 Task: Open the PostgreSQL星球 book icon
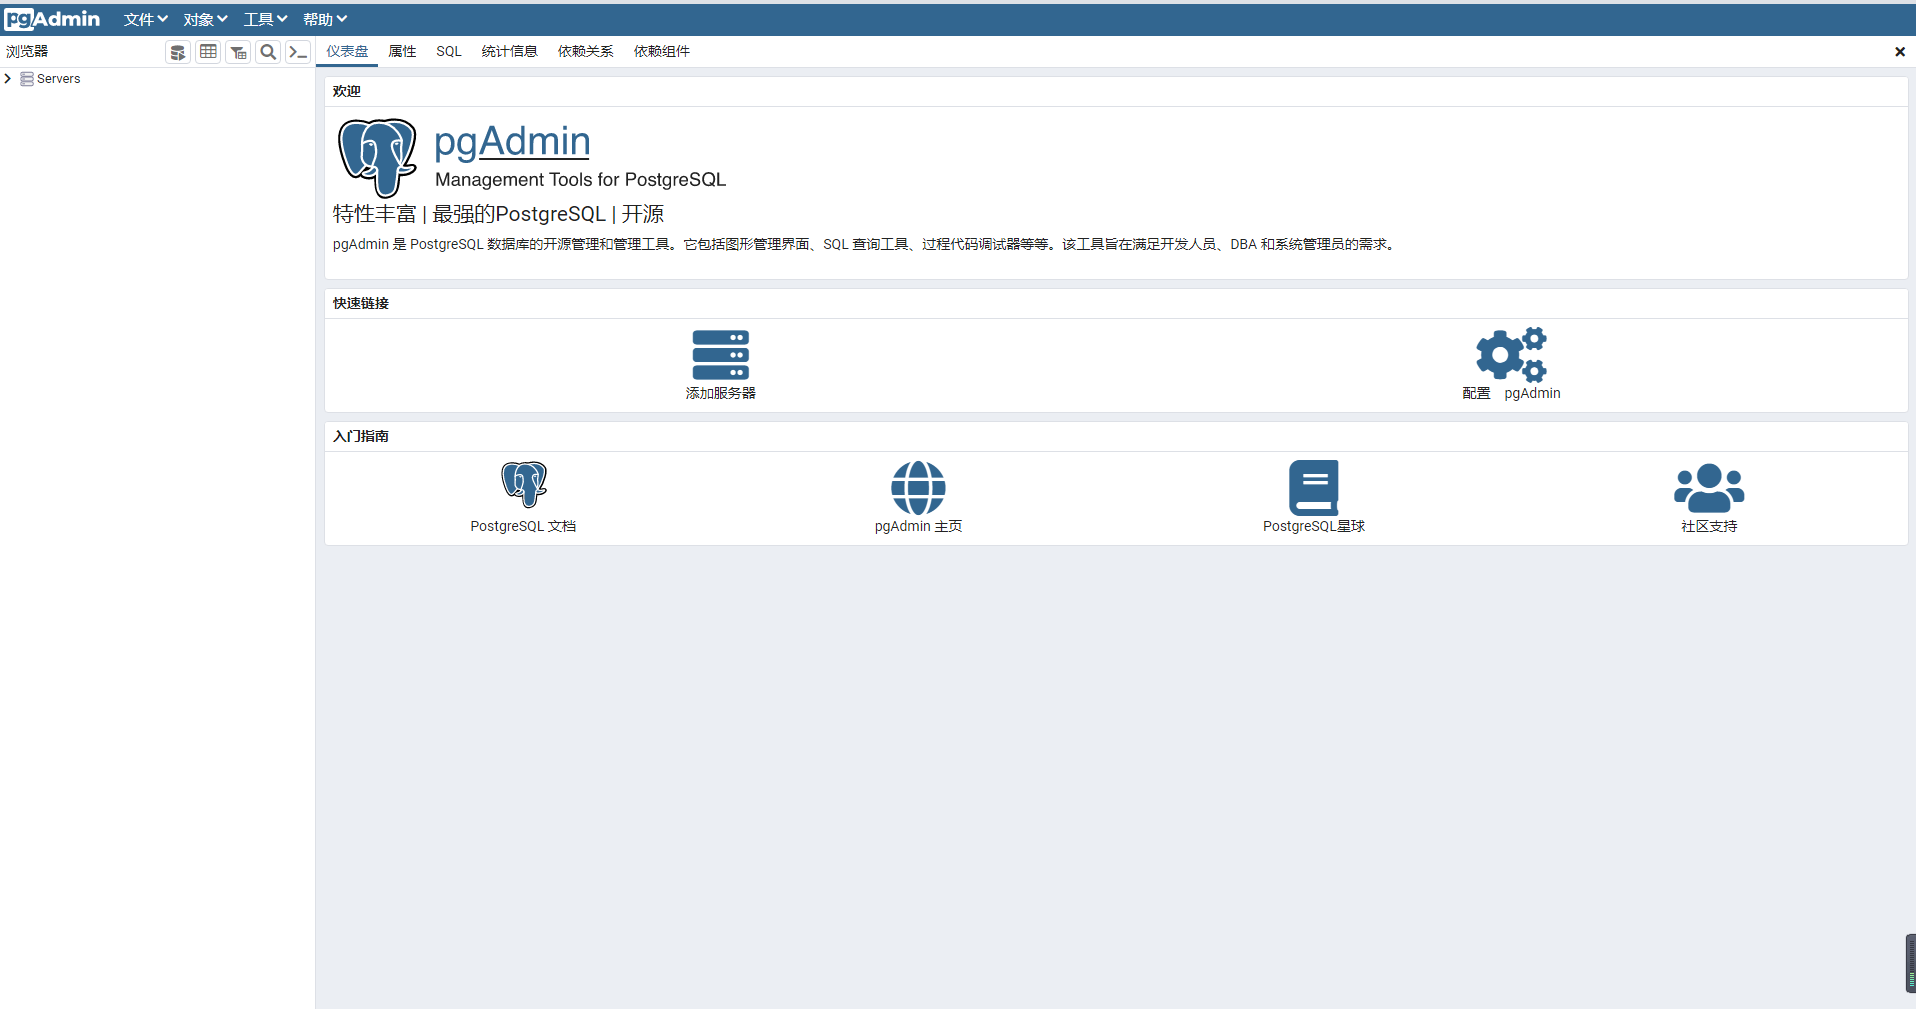(1313, 487)
